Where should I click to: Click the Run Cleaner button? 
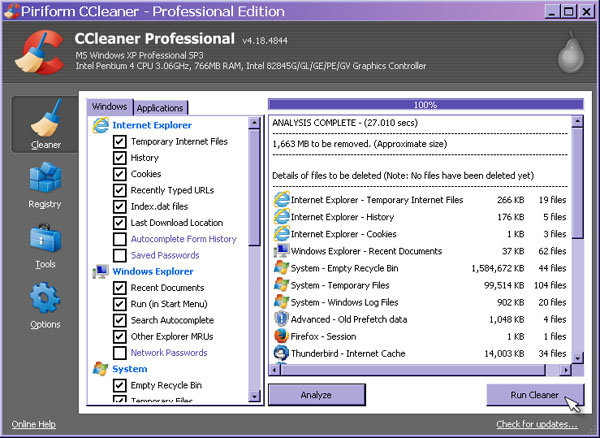534,395
